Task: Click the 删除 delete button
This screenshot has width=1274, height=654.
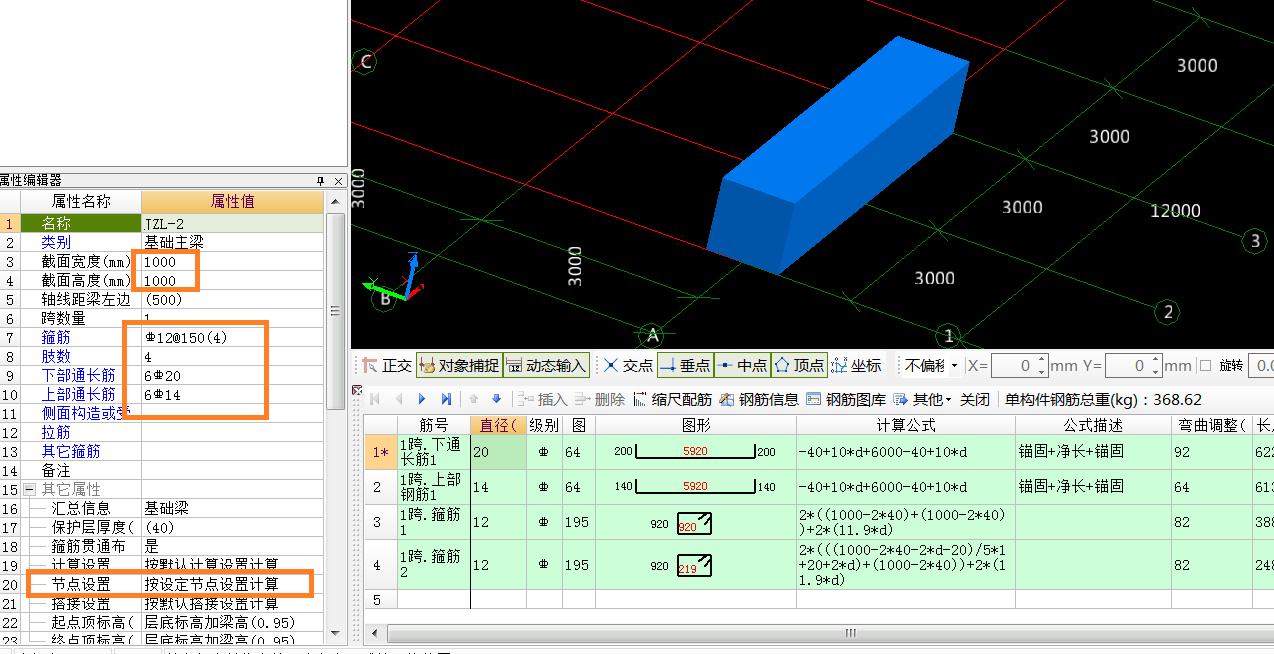Action: tap(599, 399)
